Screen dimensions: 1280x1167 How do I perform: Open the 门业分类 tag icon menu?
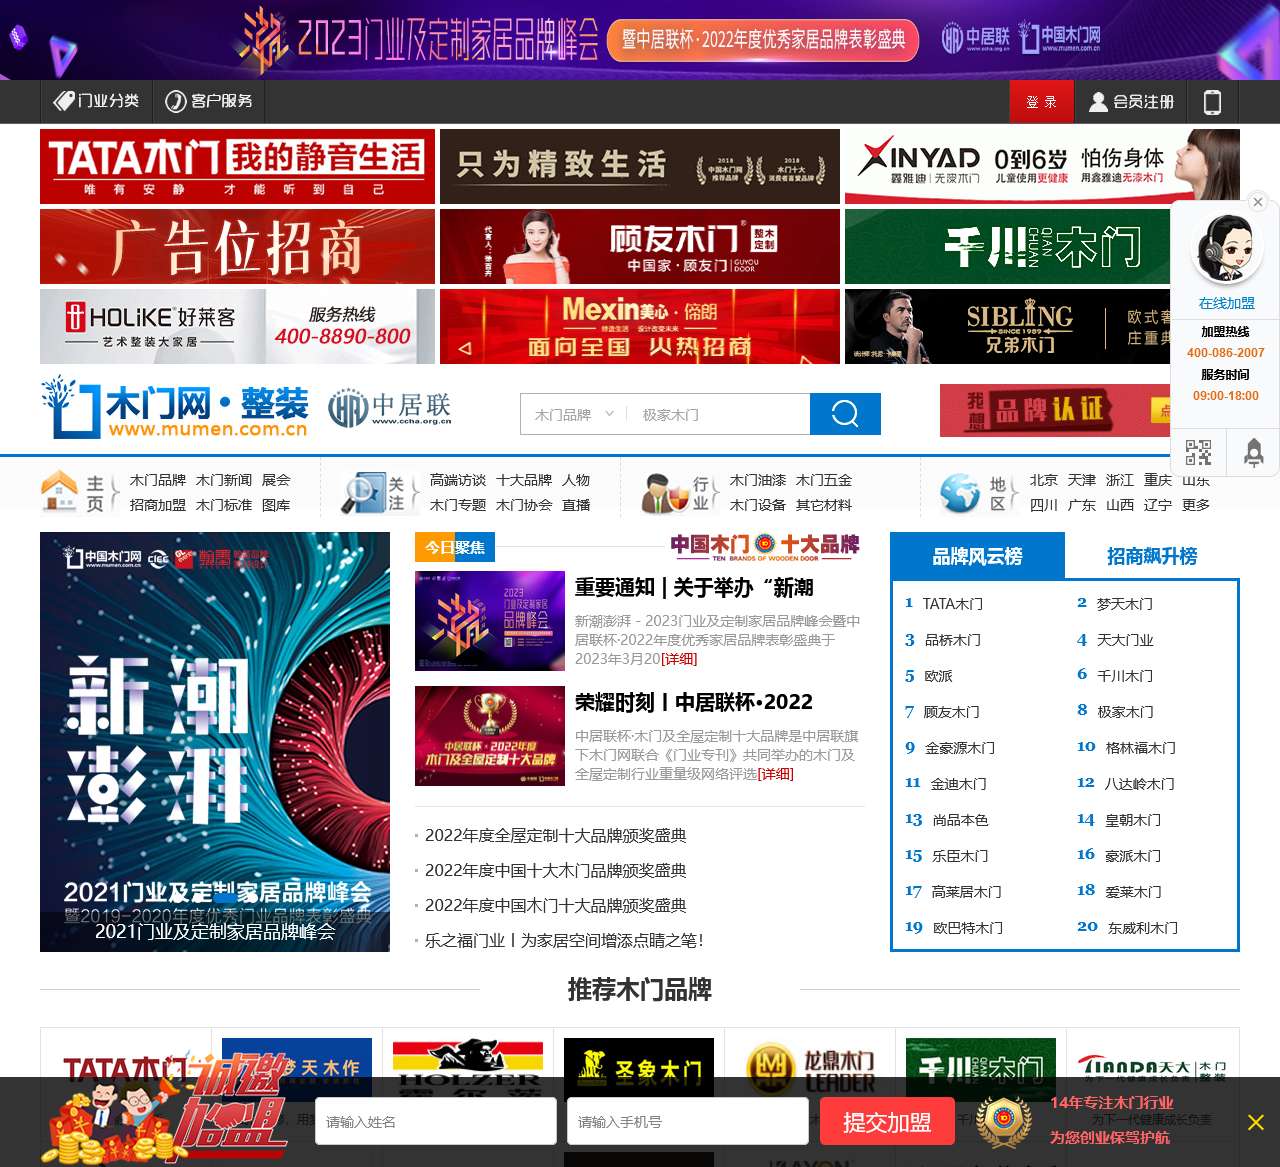click(96, 101)
